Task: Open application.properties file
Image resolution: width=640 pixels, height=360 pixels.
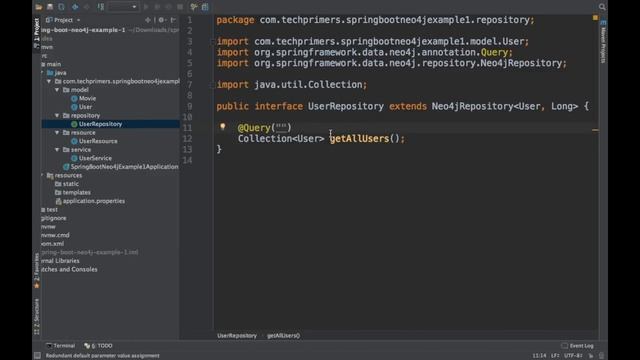Action: click(90, 201)
